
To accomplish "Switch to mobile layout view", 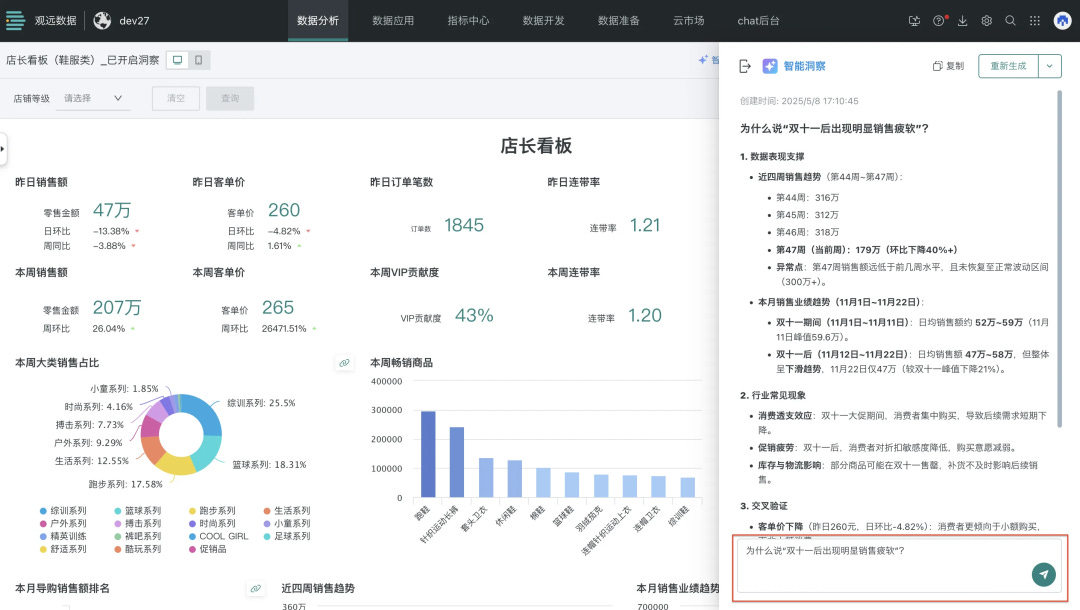I will [x=198, y=60].
